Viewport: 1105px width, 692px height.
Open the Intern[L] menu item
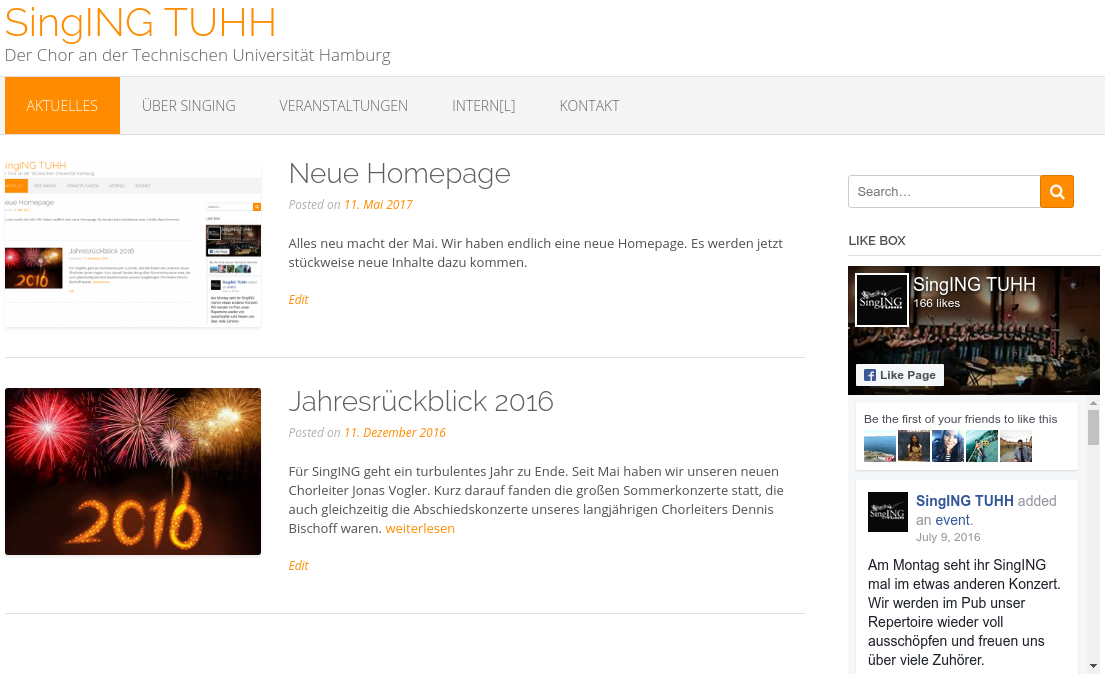pos(483,106)
